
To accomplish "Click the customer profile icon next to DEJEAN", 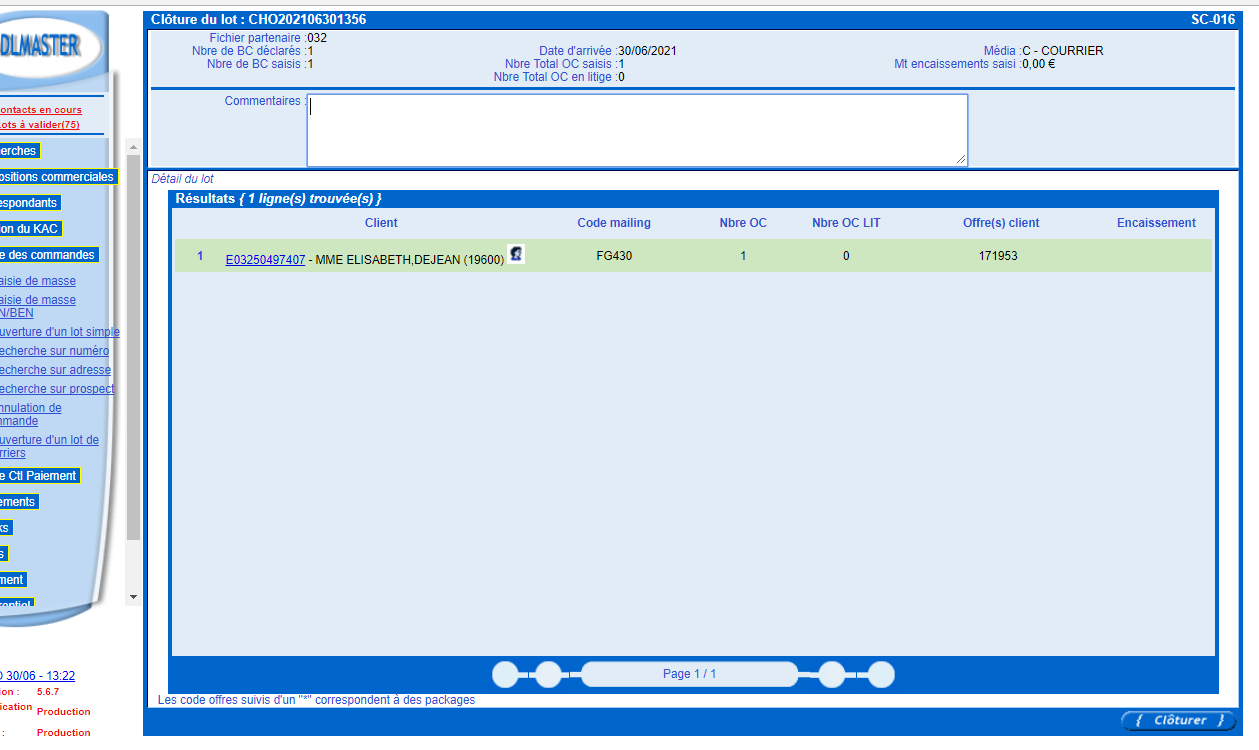I will [516, 254].
